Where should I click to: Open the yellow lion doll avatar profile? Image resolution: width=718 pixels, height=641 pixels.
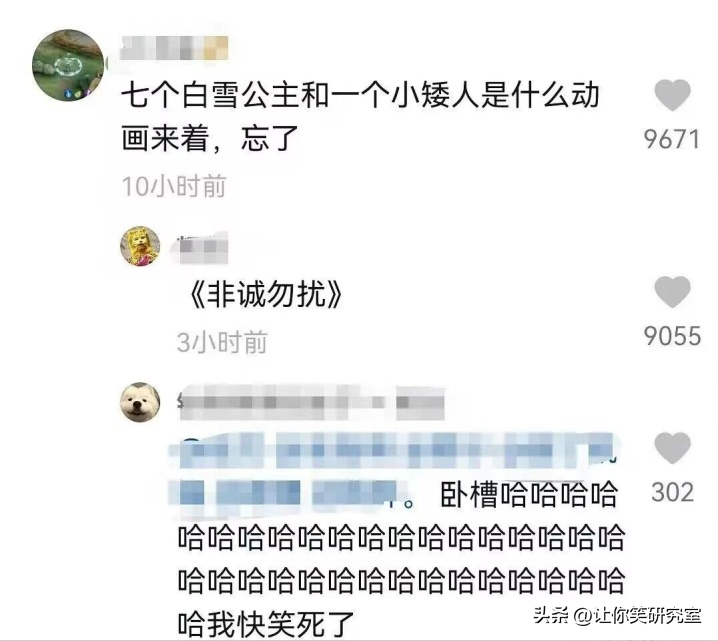click(140, 246)
